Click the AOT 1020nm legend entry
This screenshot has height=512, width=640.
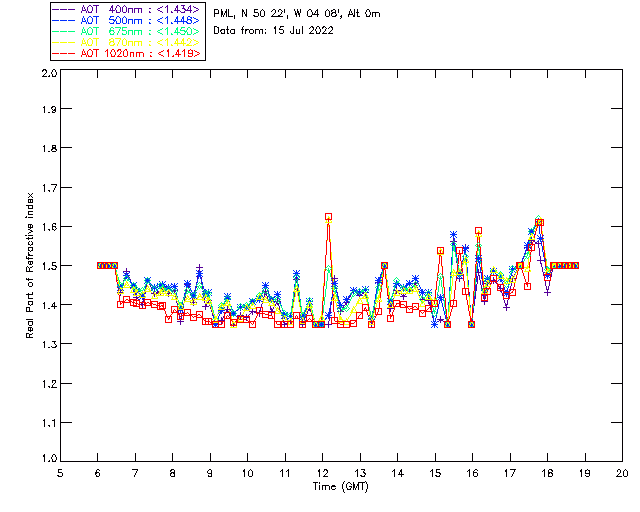click(127, 53)
